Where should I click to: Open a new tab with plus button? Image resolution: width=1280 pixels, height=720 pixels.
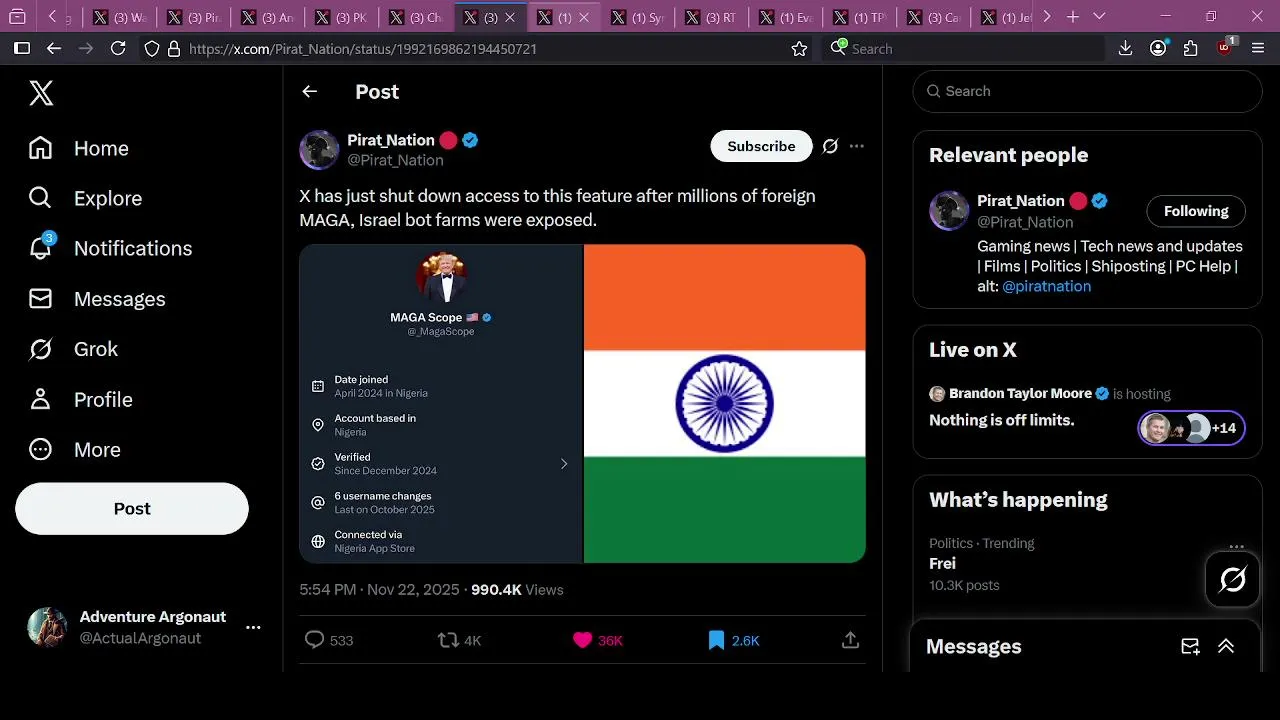[x=1073, y=17]
